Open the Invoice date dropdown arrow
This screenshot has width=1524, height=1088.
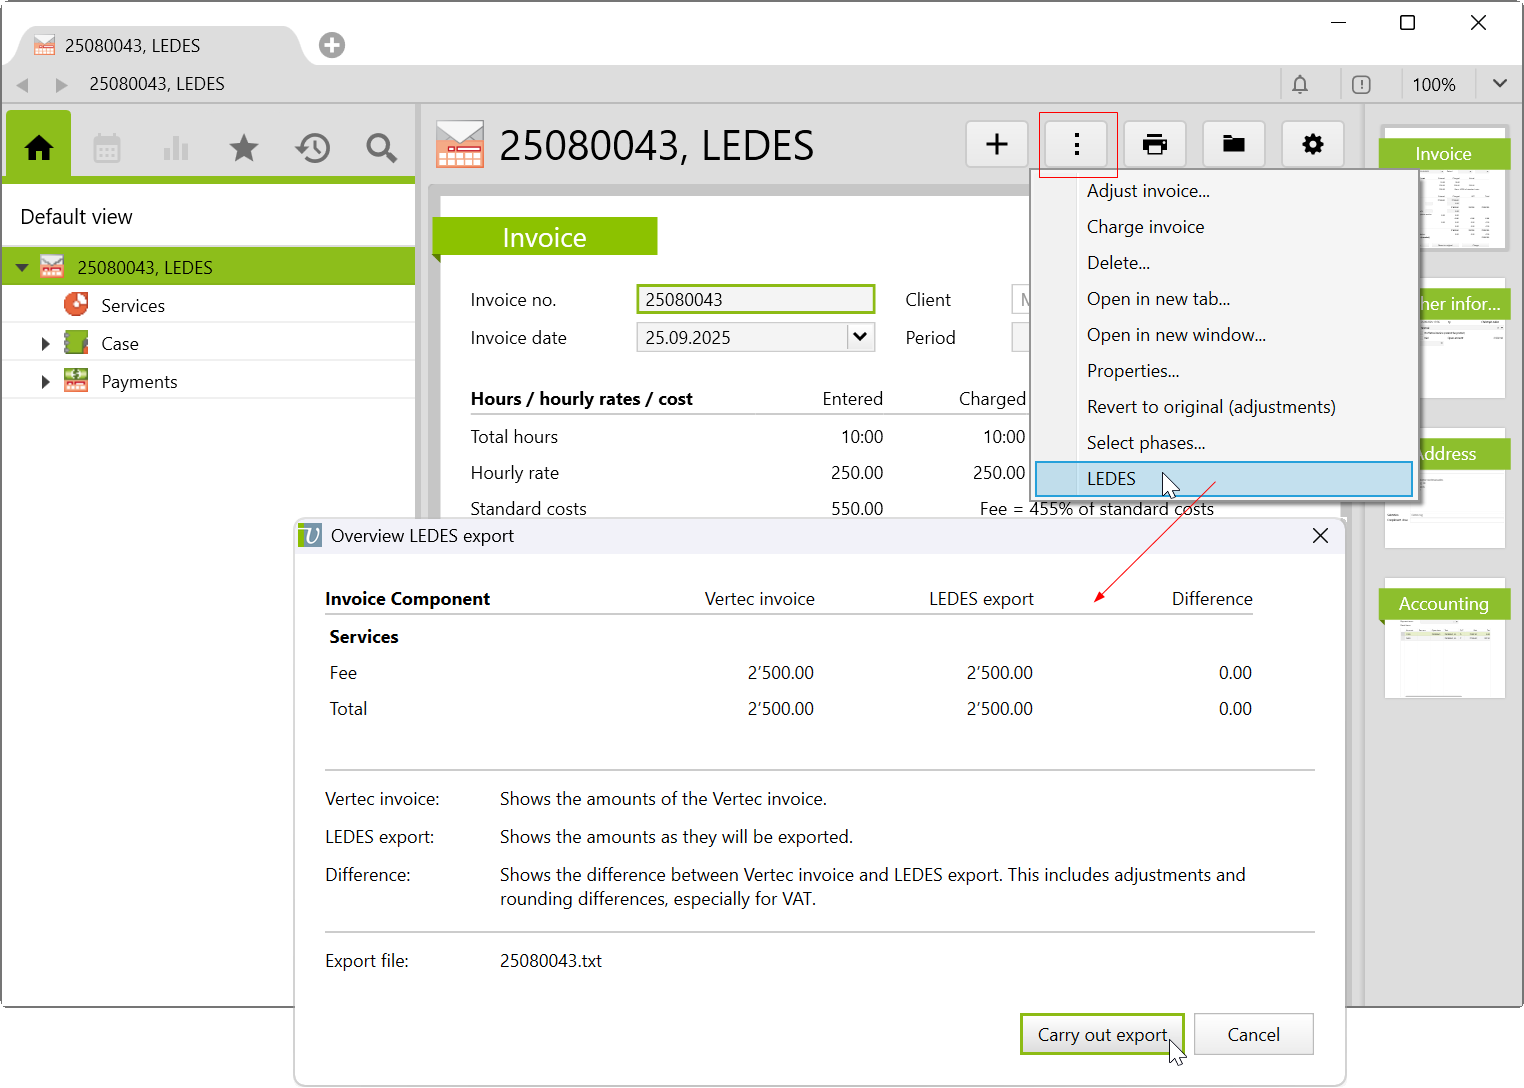860,337
